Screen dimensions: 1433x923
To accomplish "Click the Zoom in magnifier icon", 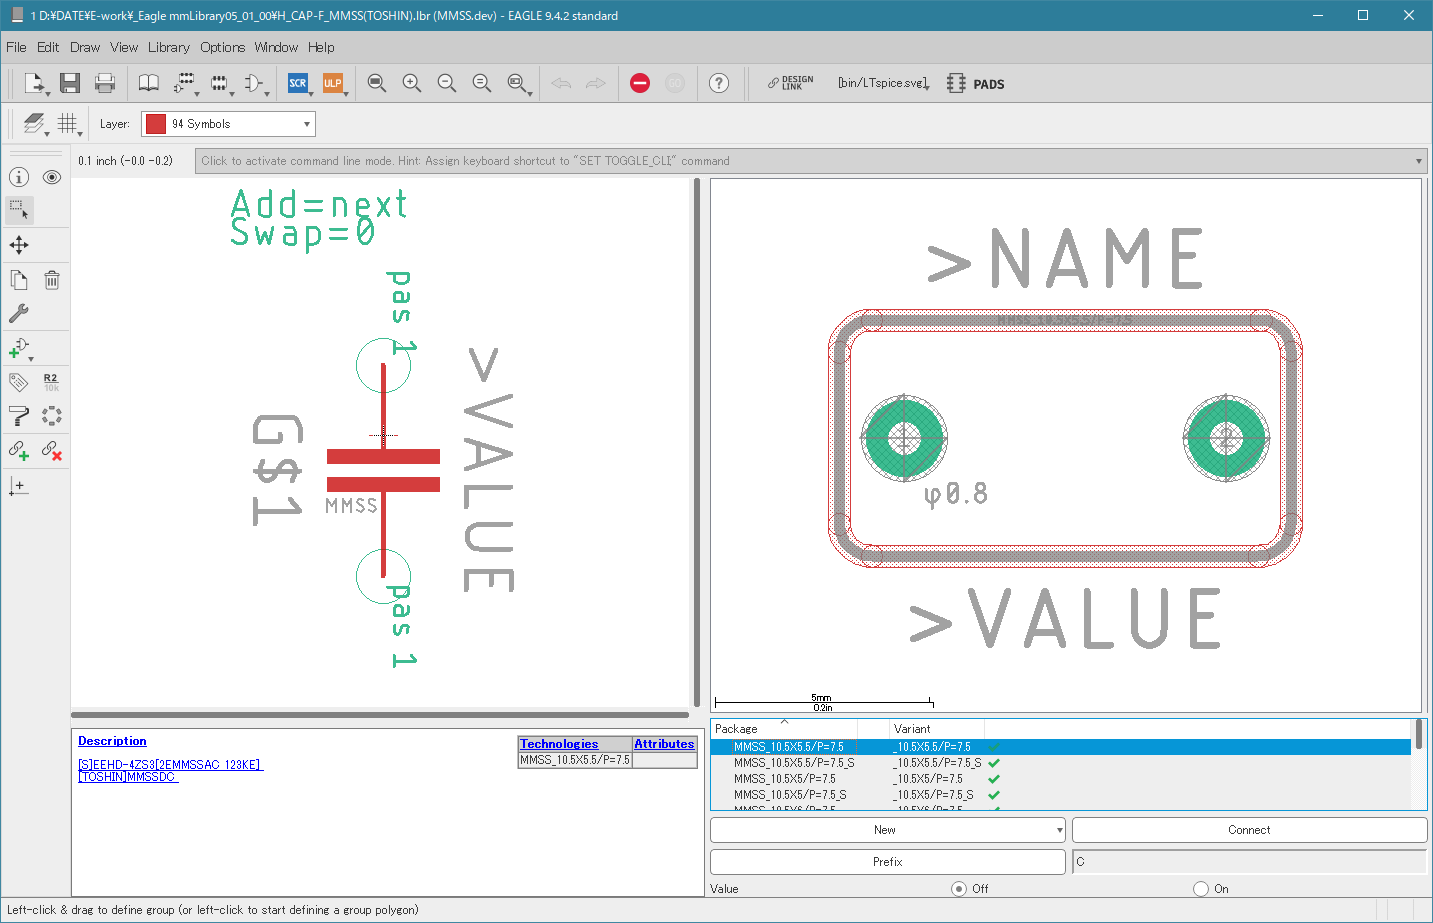I will click(x=412, y=83).
